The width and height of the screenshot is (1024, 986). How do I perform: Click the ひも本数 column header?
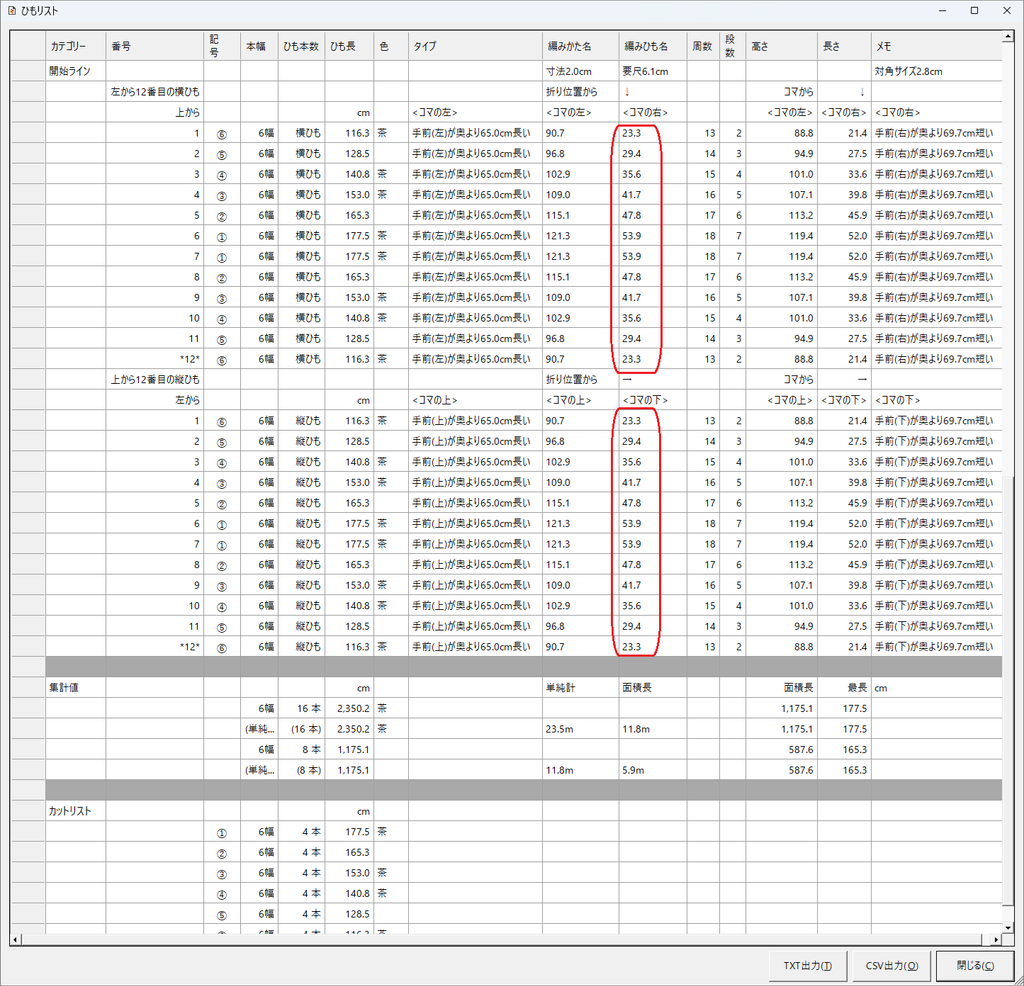302,46
